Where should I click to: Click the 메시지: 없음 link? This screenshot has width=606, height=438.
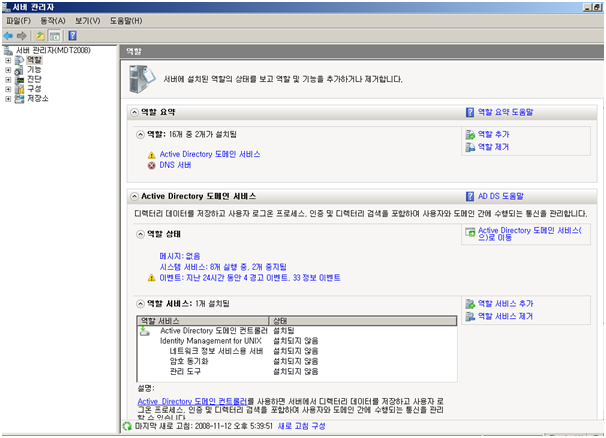(x=180, y=256)
